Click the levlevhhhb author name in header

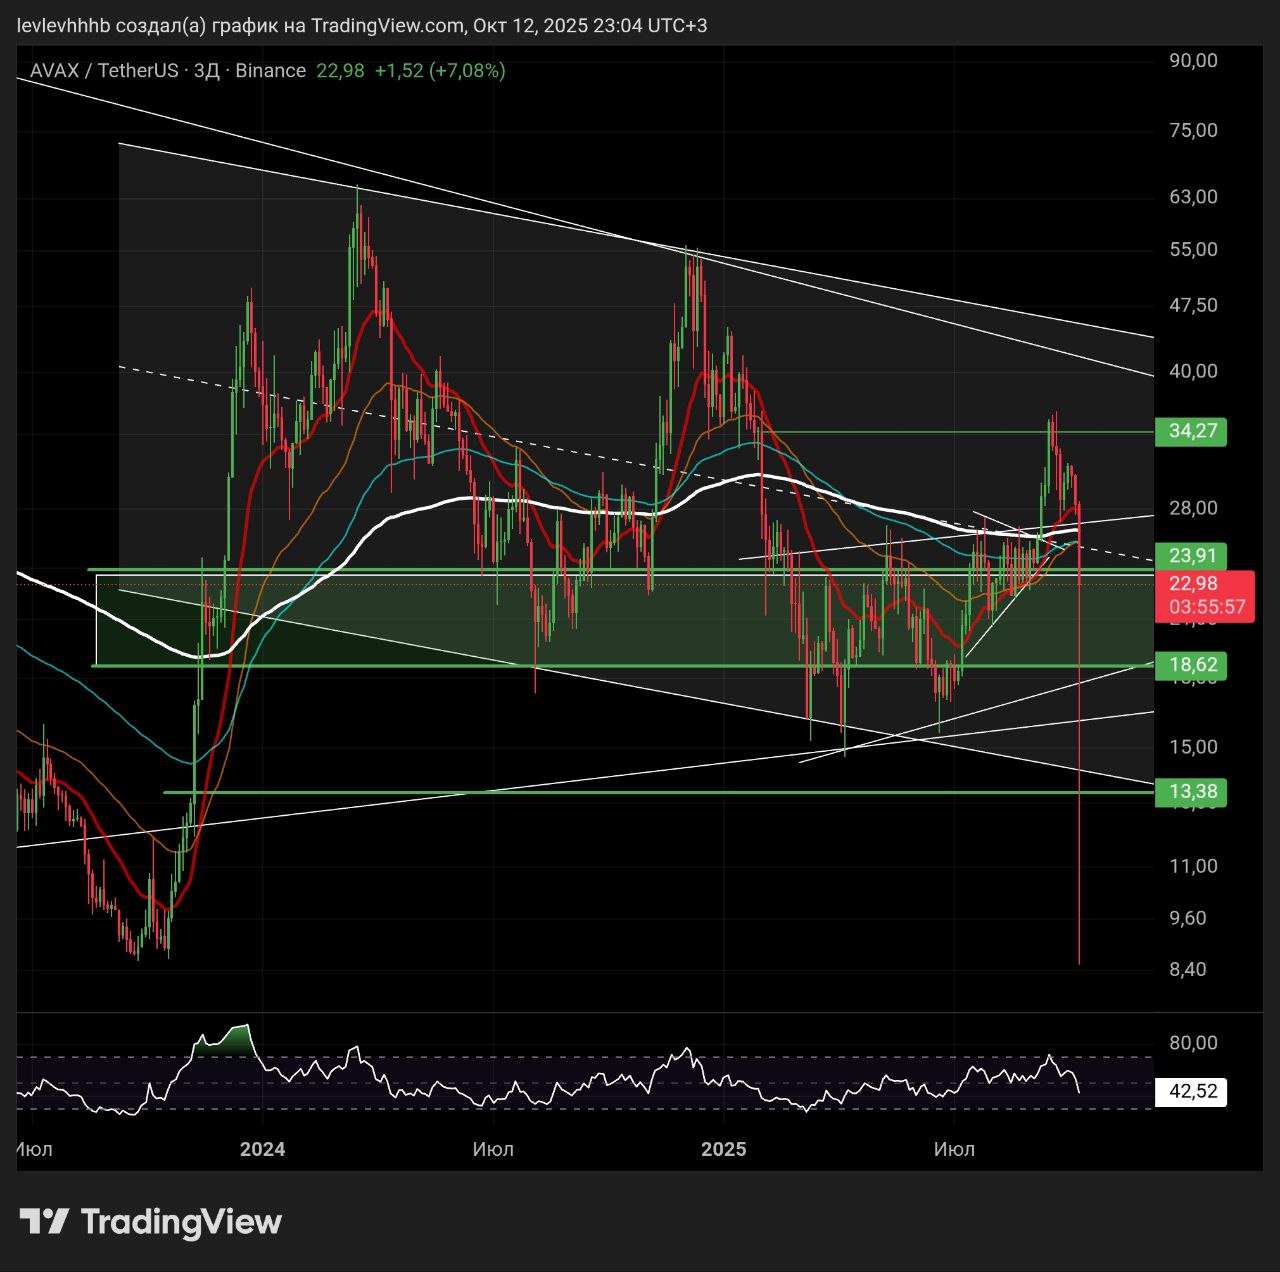63,25
